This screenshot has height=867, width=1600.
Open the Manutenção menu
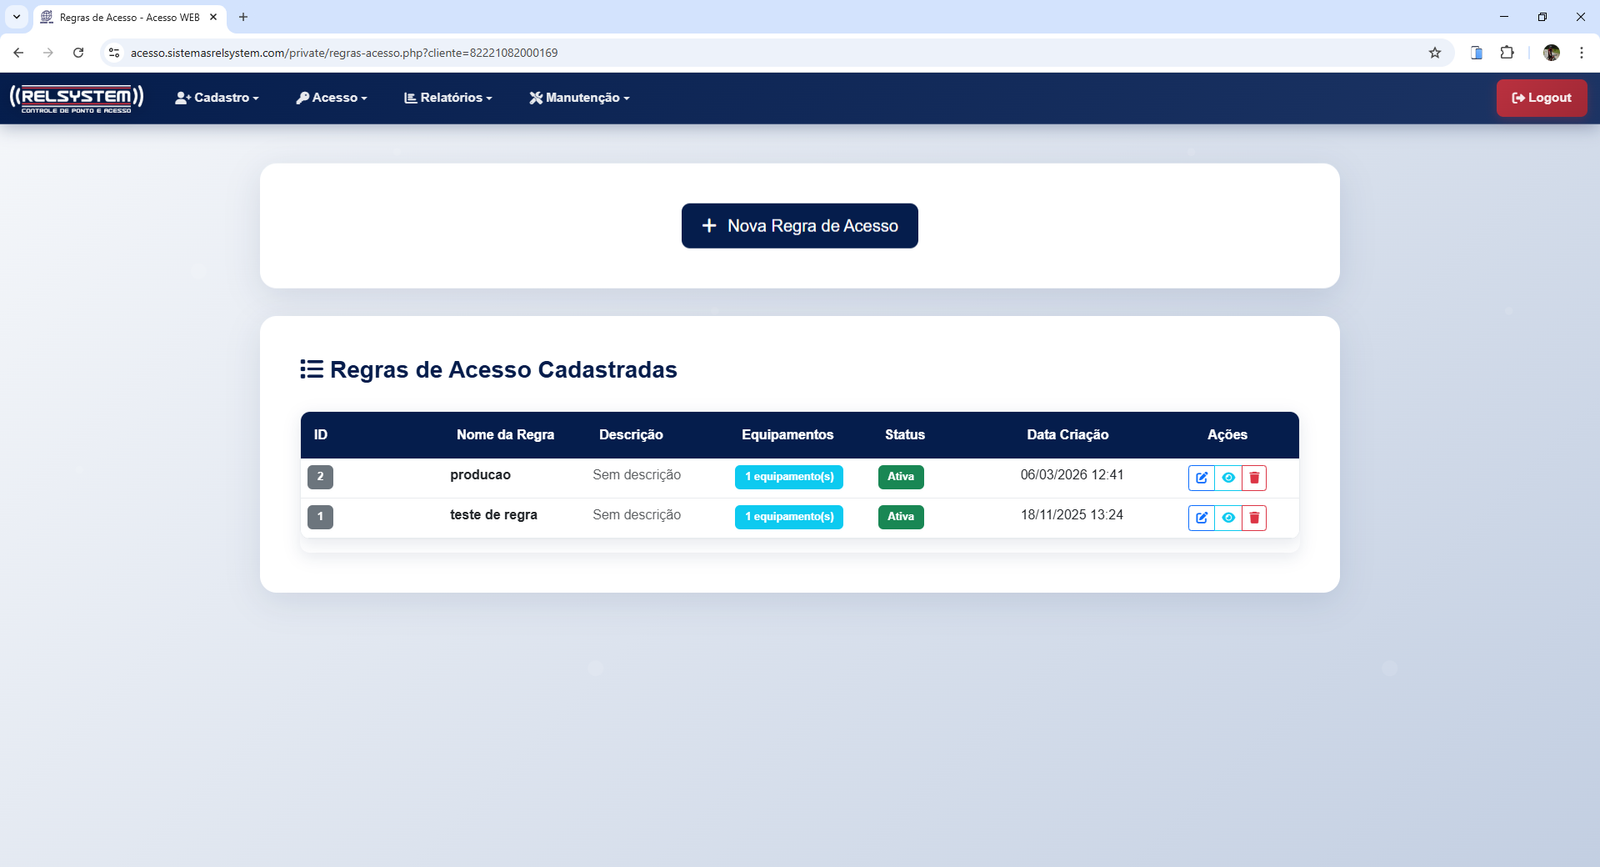[580, 98]
